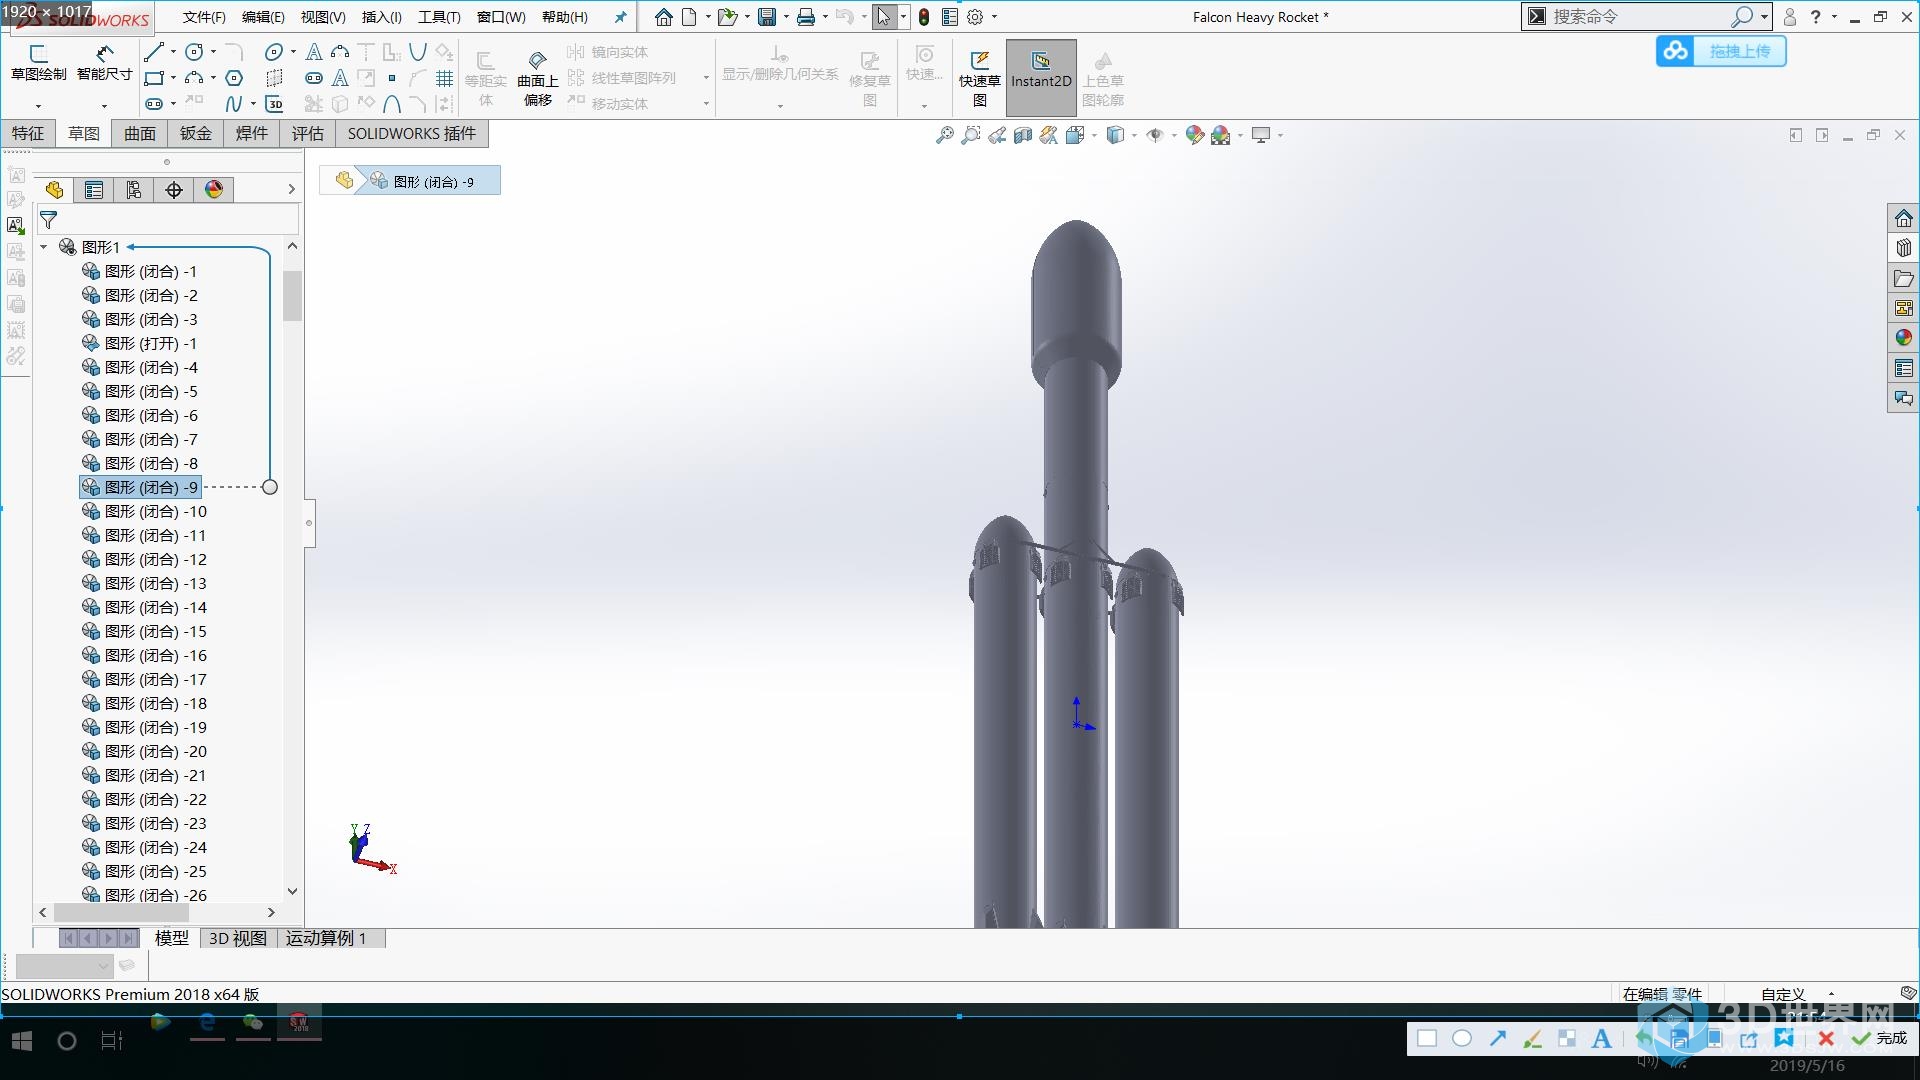Open the View Orientation dropdown arrow
Viewport: 1920px width, 1080px height.
coord(1095,135)
